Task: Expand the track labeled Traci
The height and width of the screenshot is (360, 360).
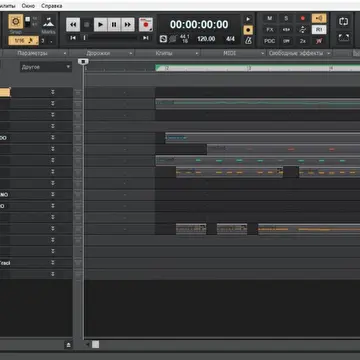Action: click(52, 263)
